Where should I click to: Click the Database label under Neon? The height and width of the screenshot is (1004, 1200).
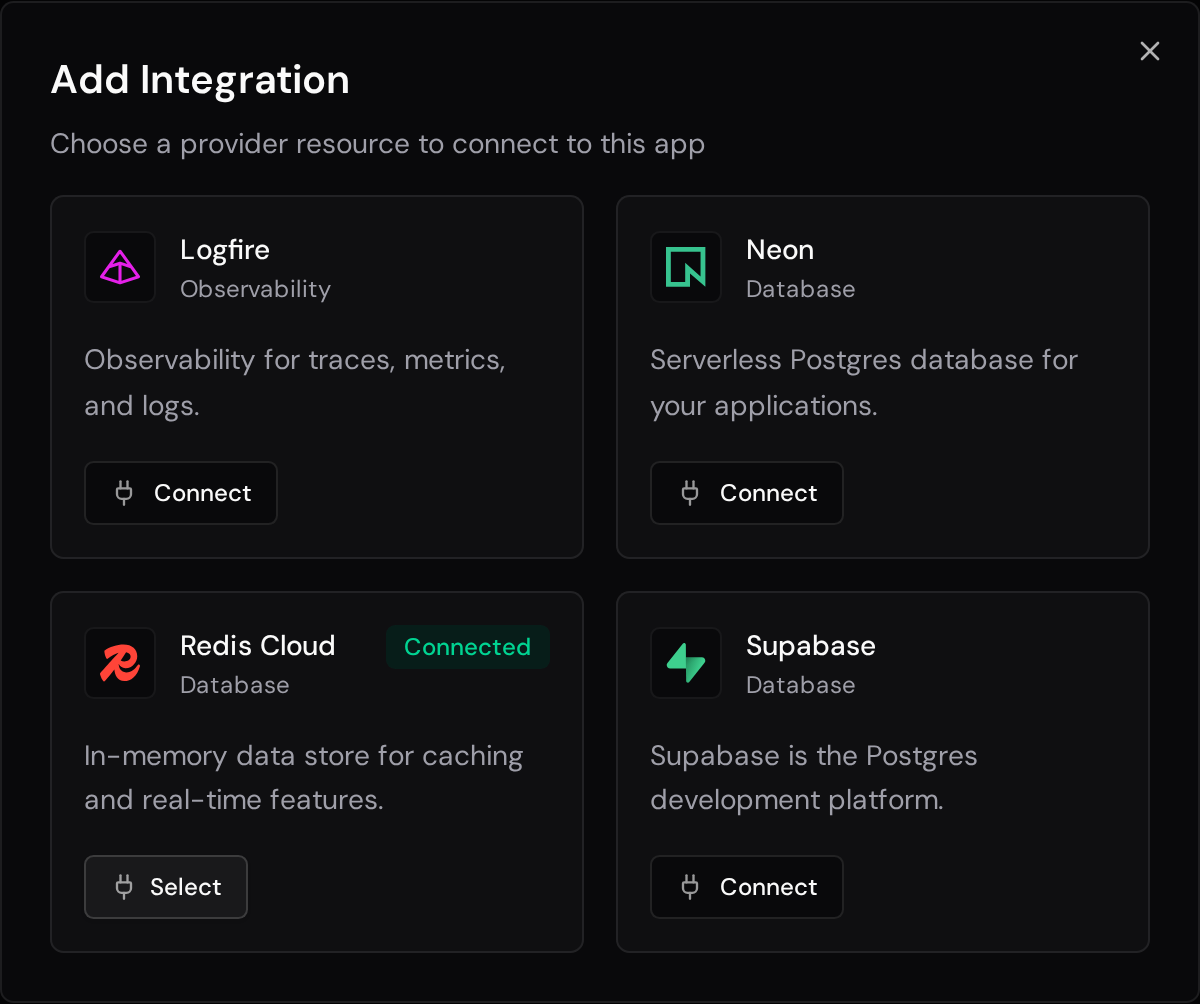point(801,289)
